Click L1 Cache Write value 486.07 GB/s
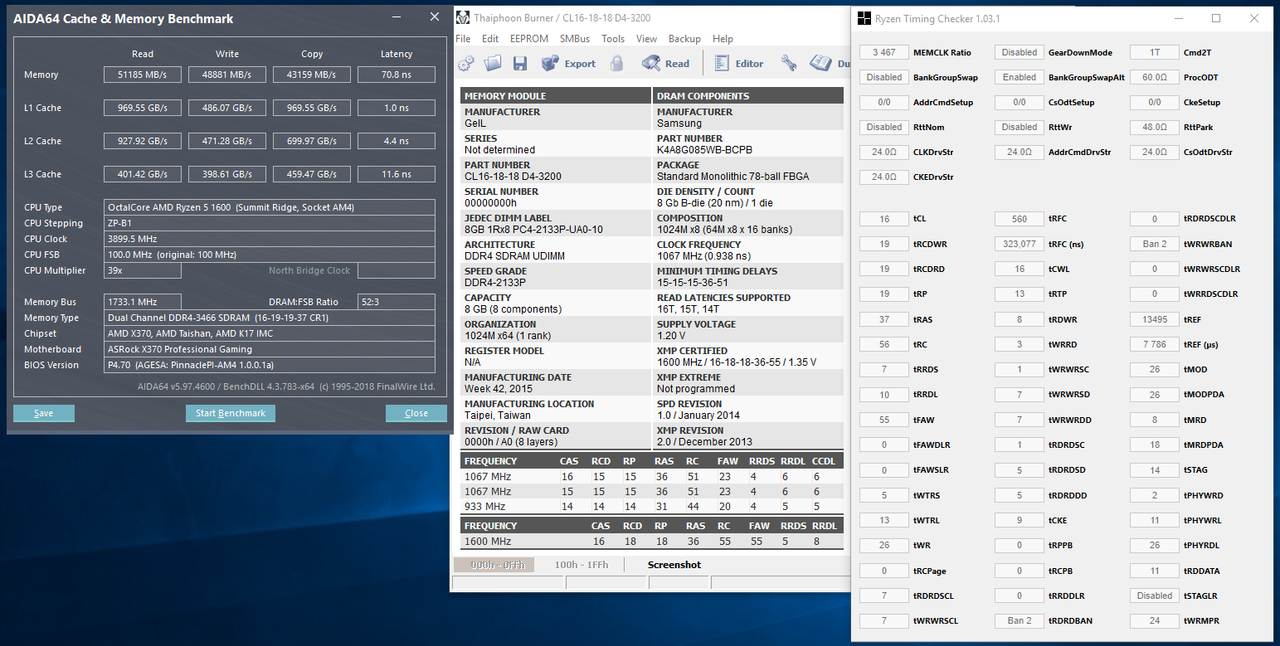The width and height of the screenshot is (1280, 646). tap(227, 108)
